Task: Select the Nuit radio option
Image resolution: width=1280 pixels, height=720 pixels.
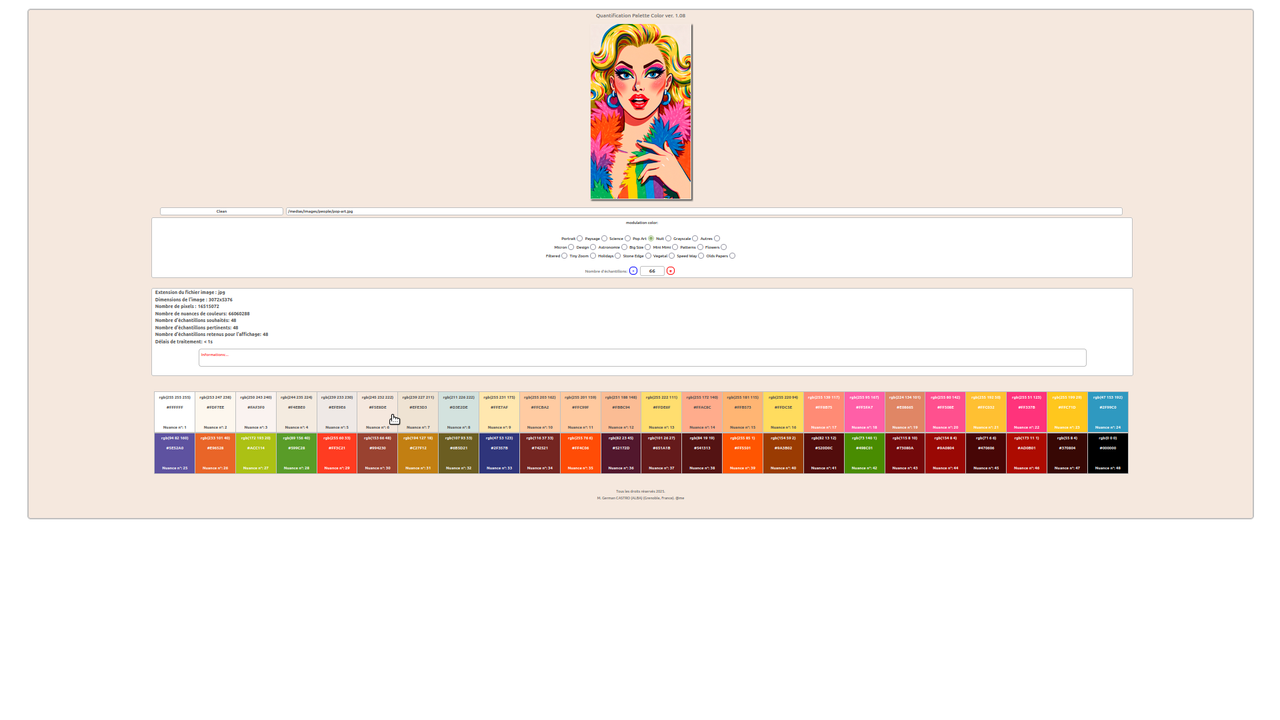Action: [x=668, y=239]
